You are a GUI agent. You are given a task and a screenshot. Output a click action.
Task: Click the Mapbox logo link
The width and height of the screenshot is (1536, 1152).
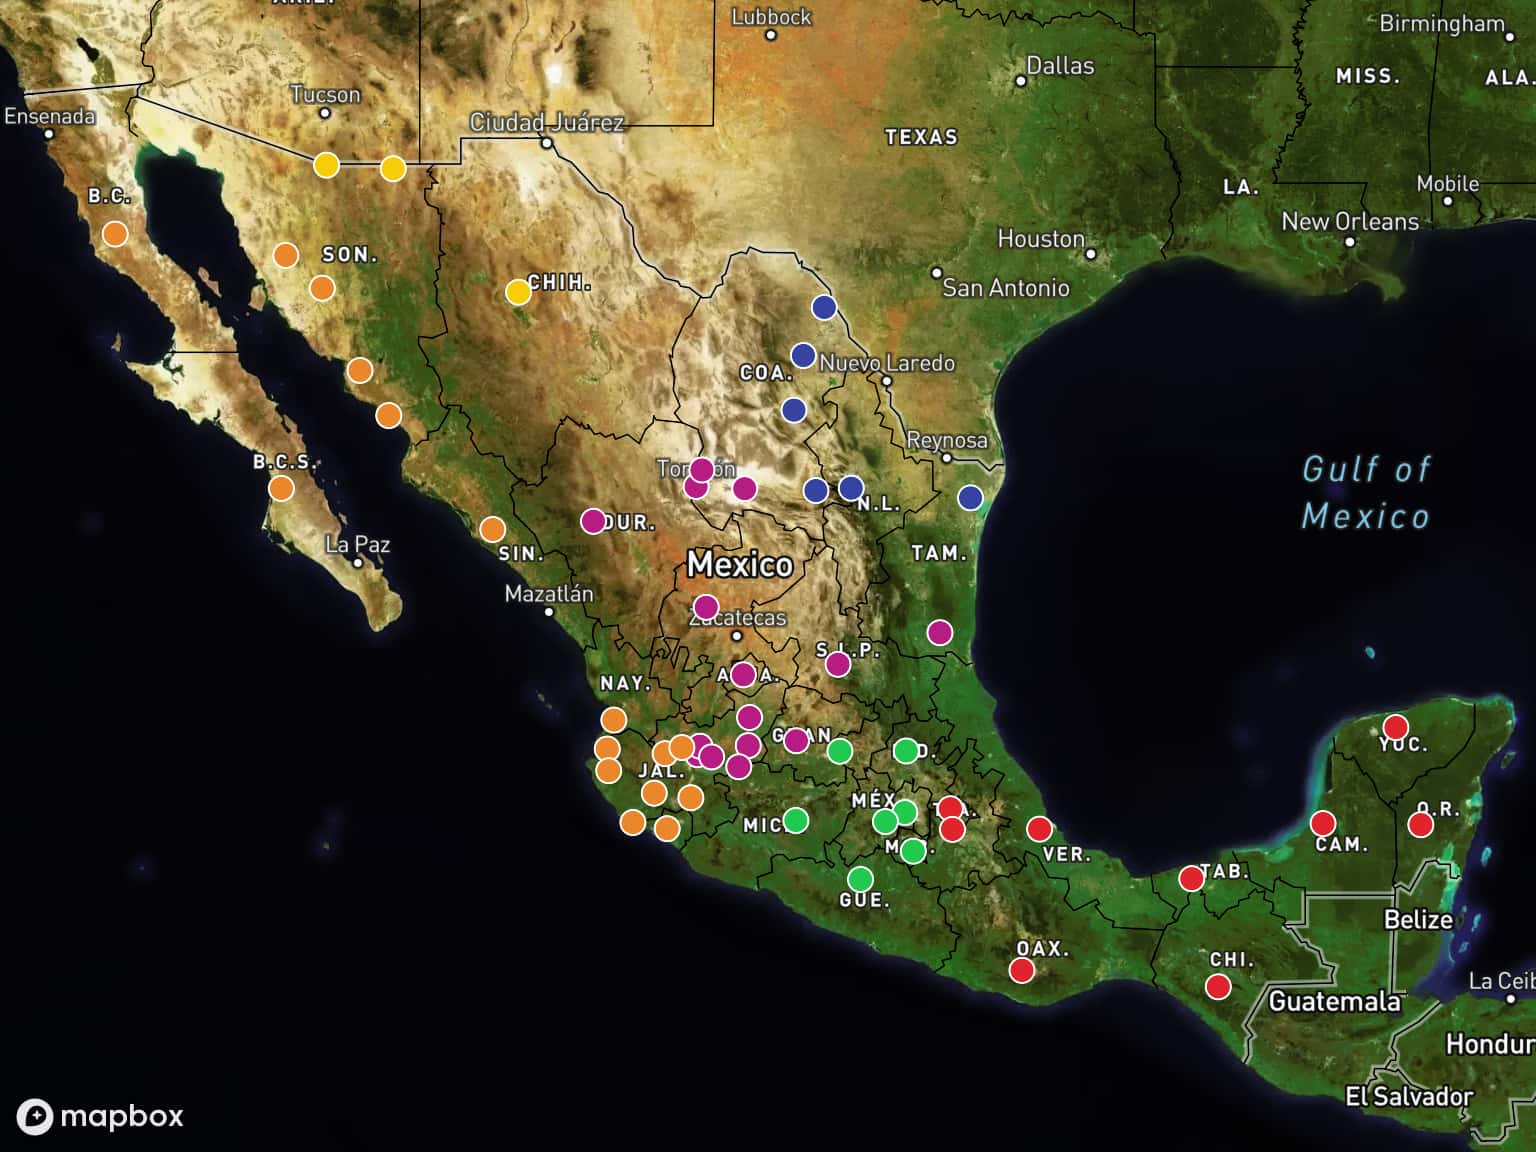[x=100, y=1116]
